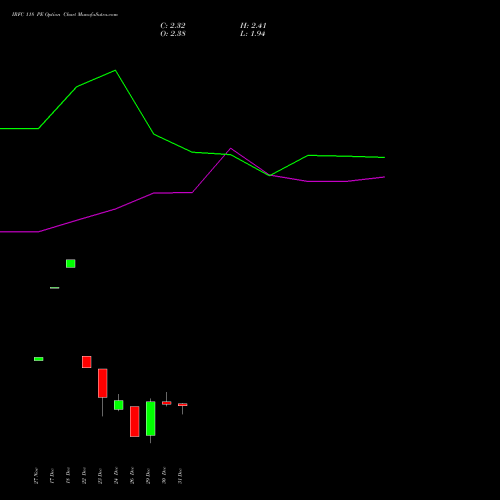
Task: Click the peak of the green line
Action: (115, 70)
